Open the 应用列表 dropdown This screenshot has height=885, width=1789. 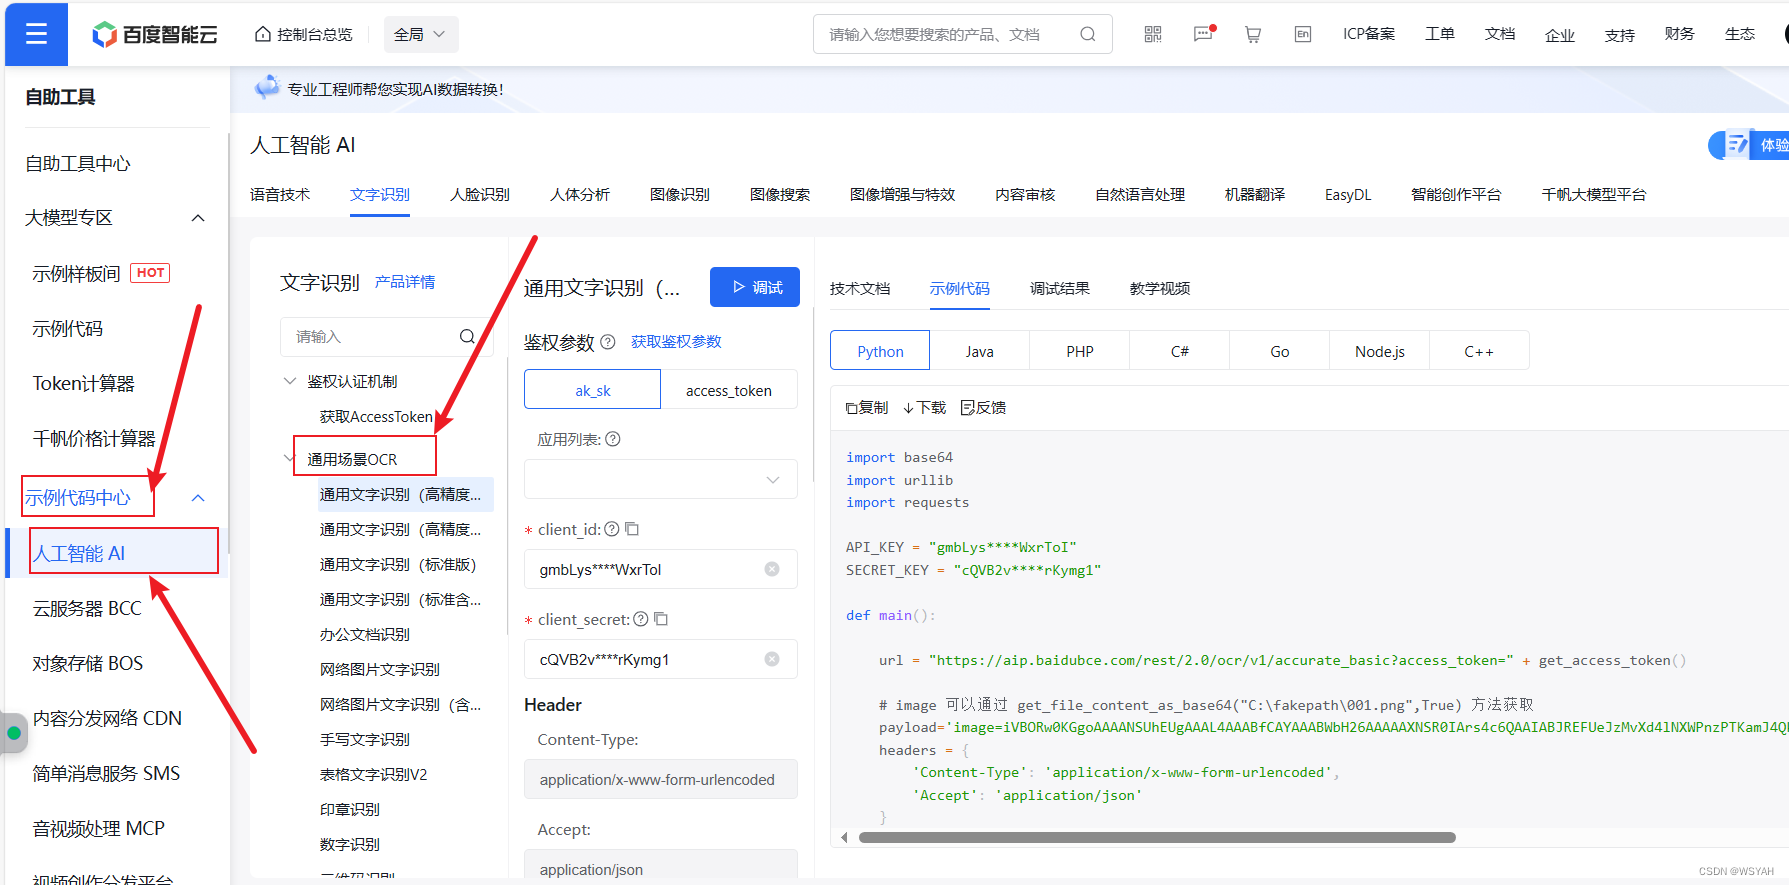click(661, 479)
